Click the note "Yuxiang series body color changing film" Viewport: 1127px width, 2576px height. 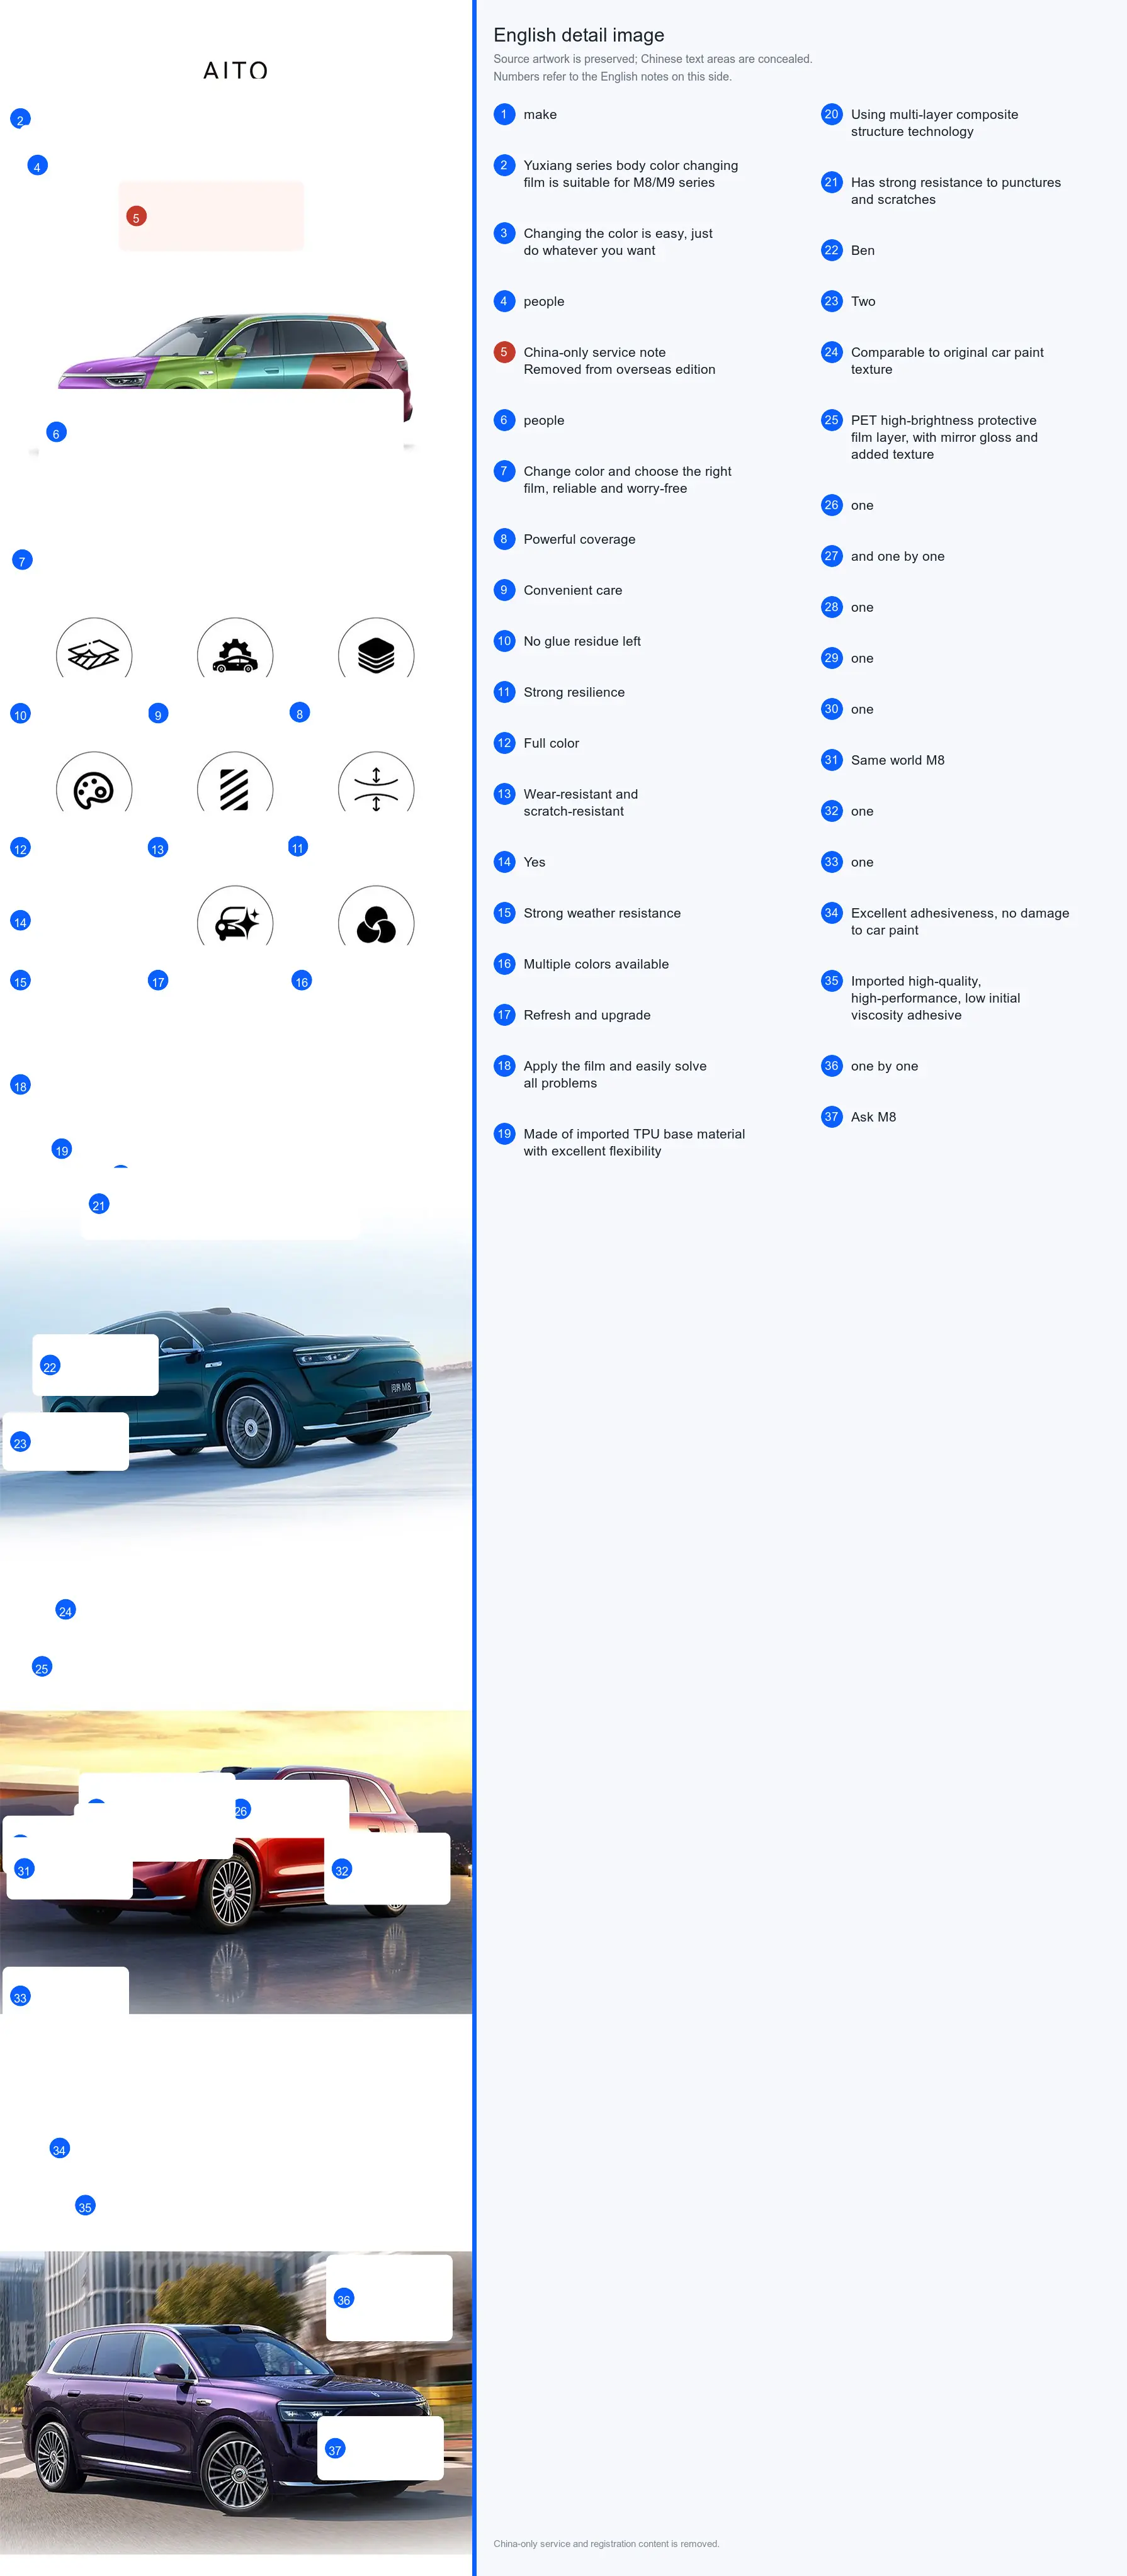pyautogui.click(x=631, y=174)
